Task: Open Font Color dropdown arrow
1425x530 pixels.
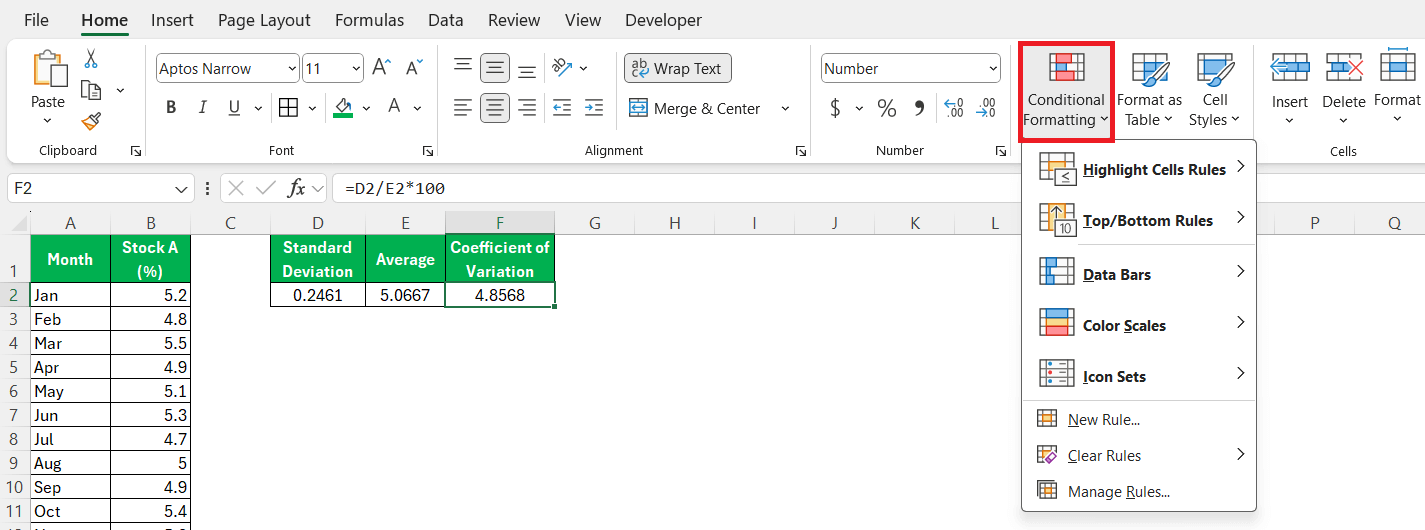Action: click(x=417, y=108)
